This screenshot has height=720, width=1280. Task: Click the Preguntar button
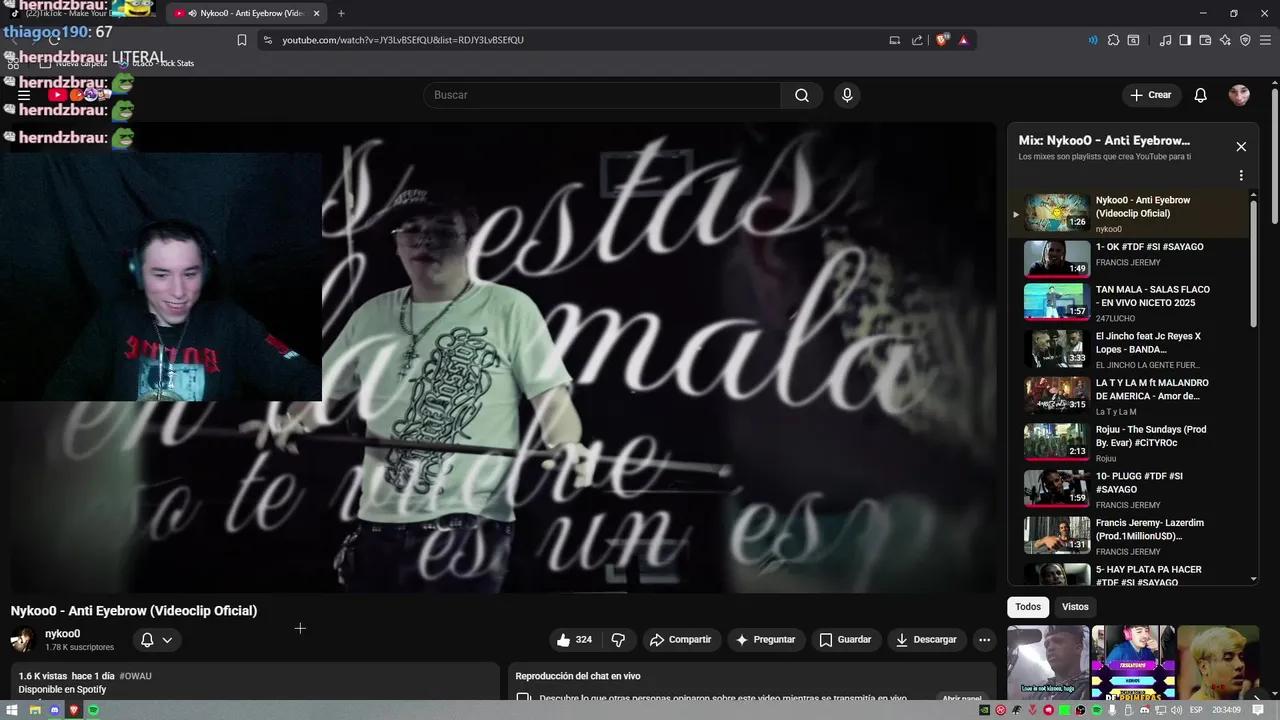click(765, 640)
